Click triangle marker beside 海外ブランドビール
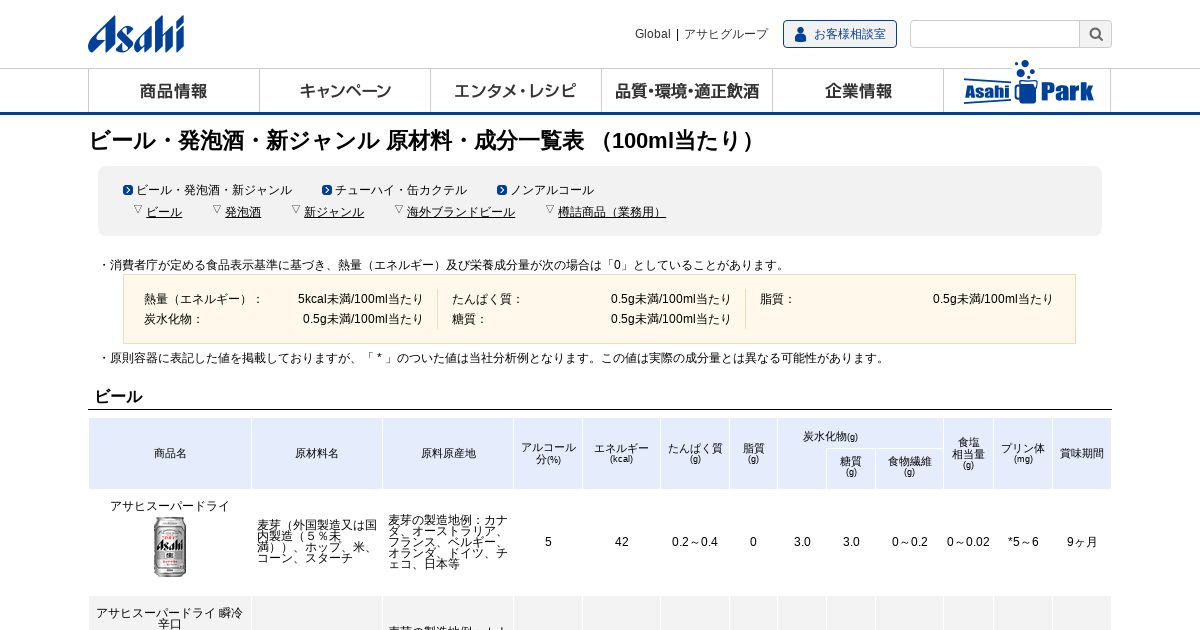Screen dimensions: 1200x630 (x=399, y=209)
